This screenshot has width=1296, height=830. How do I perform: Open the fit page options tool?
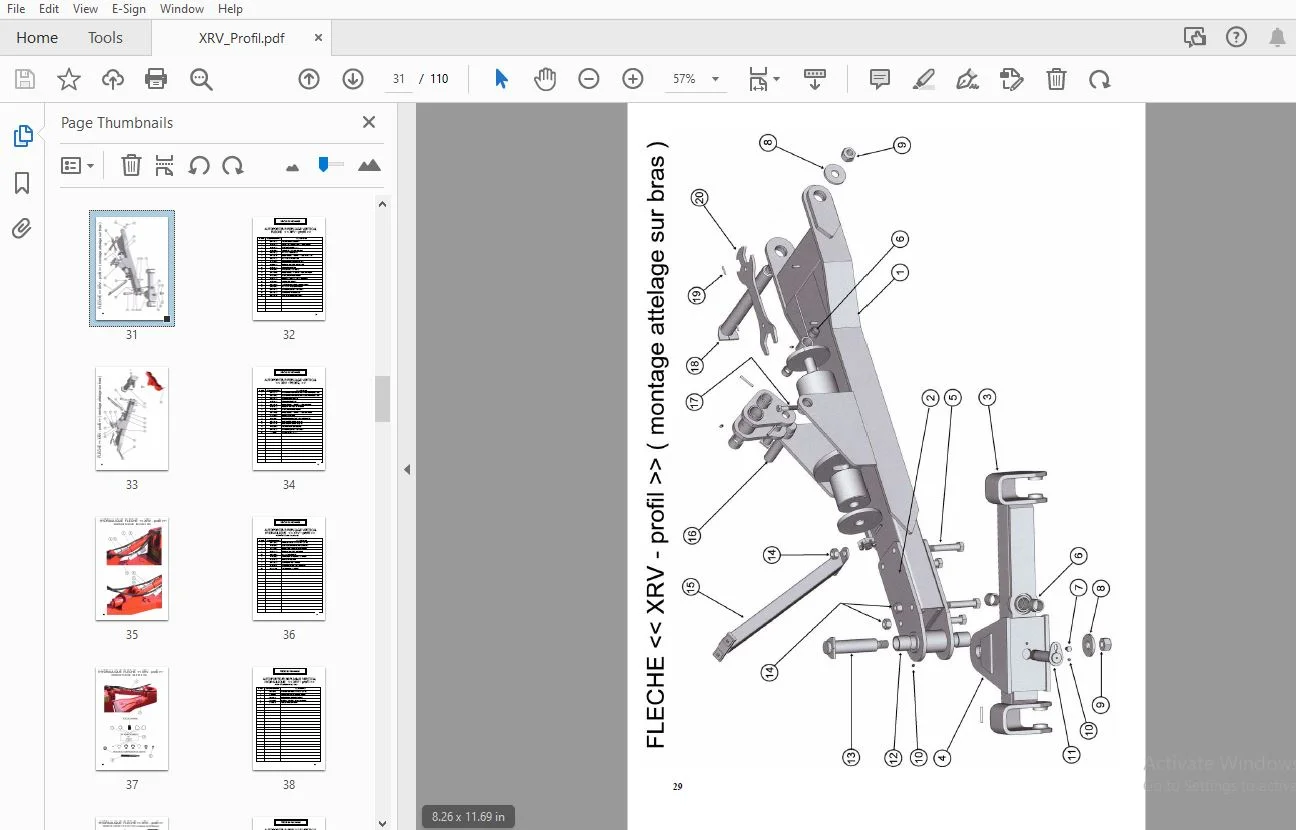coord(765,80)
